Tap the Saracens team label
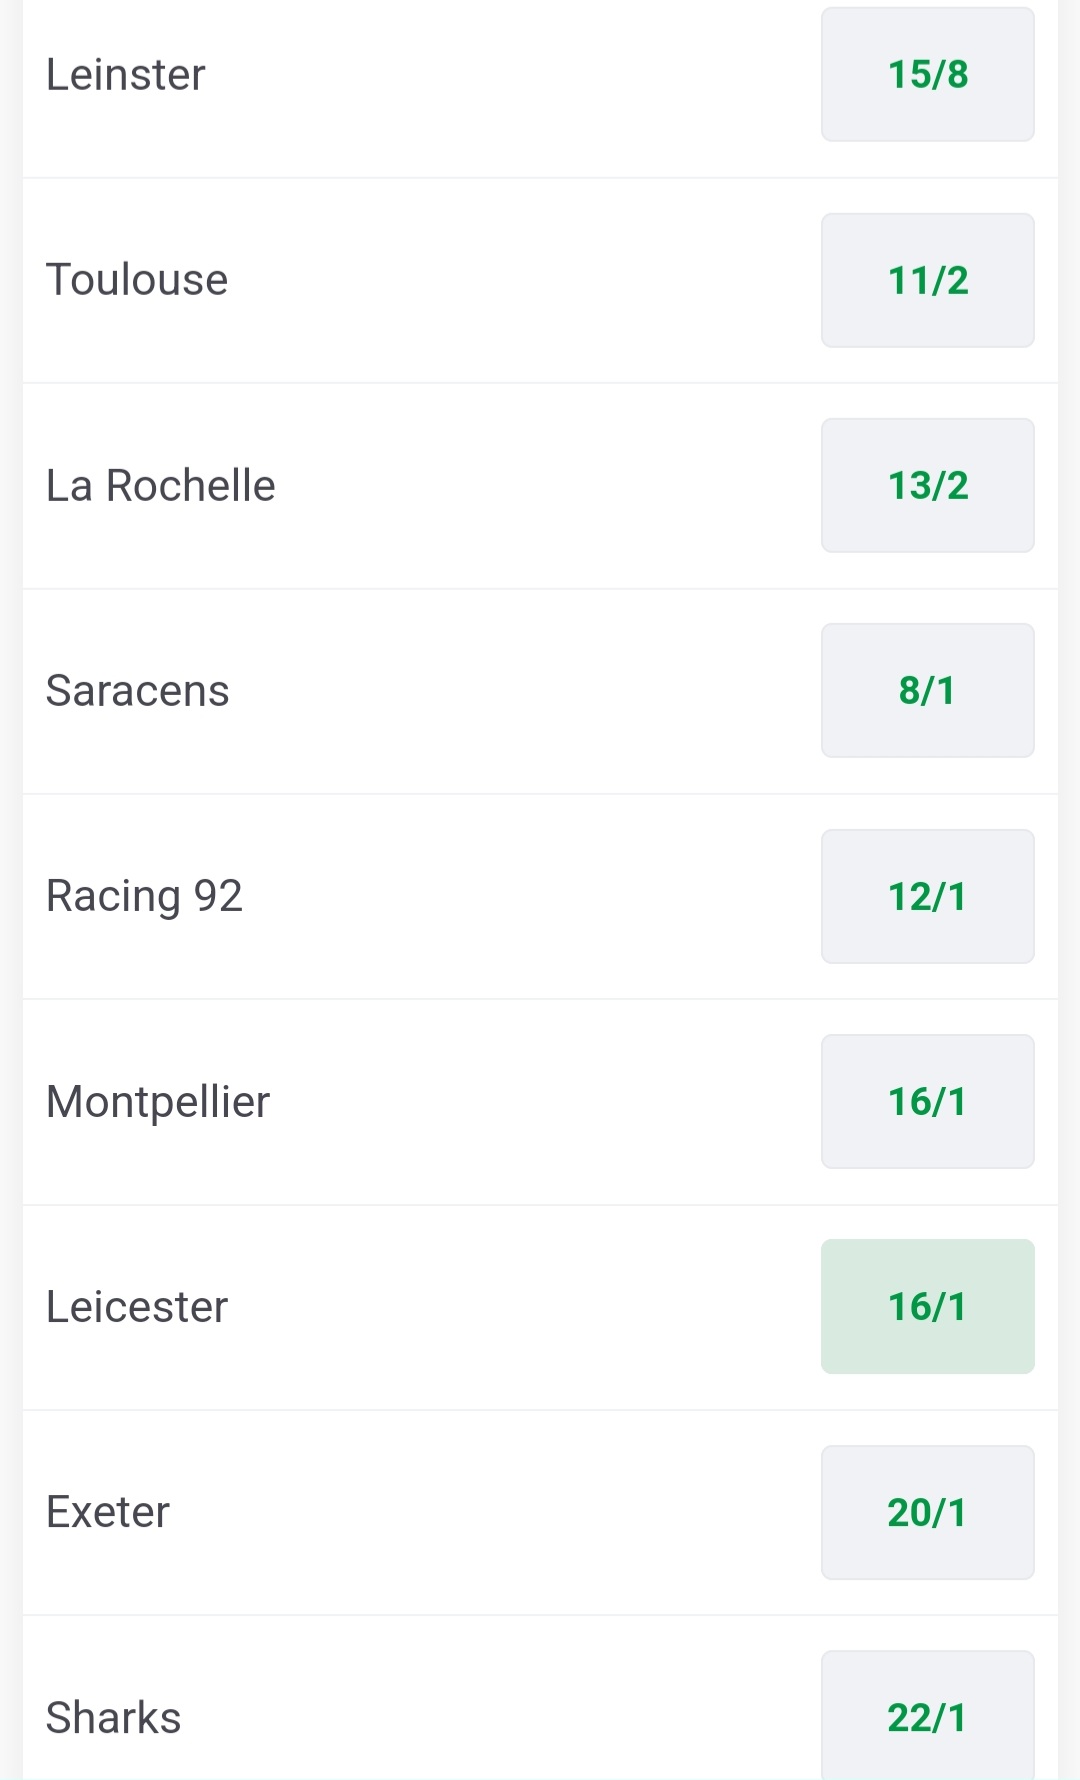Screen dimensions: 1080x1780 pyautogui.click(x=138, y=691)
